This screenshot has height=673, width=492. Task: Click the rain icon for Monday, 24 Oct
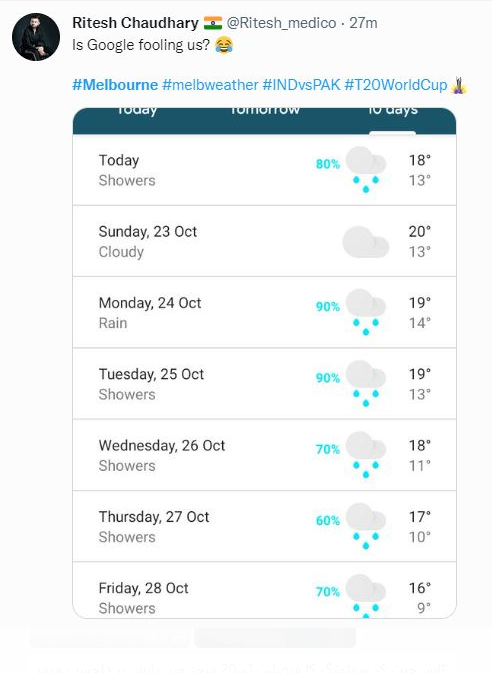point(366,312)
